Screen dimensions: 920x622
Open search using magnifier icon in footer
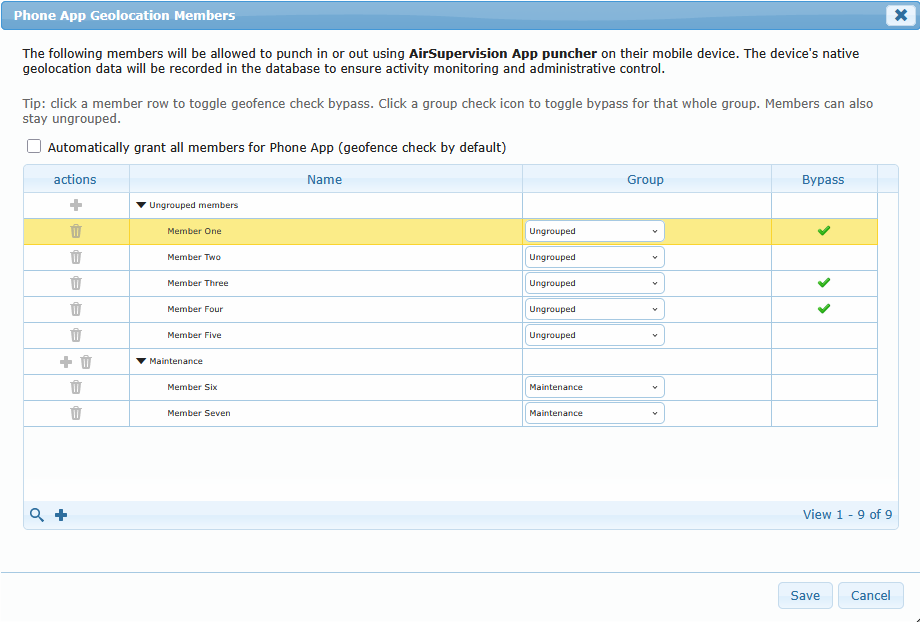pyautogui.click(x=37, y=515)
